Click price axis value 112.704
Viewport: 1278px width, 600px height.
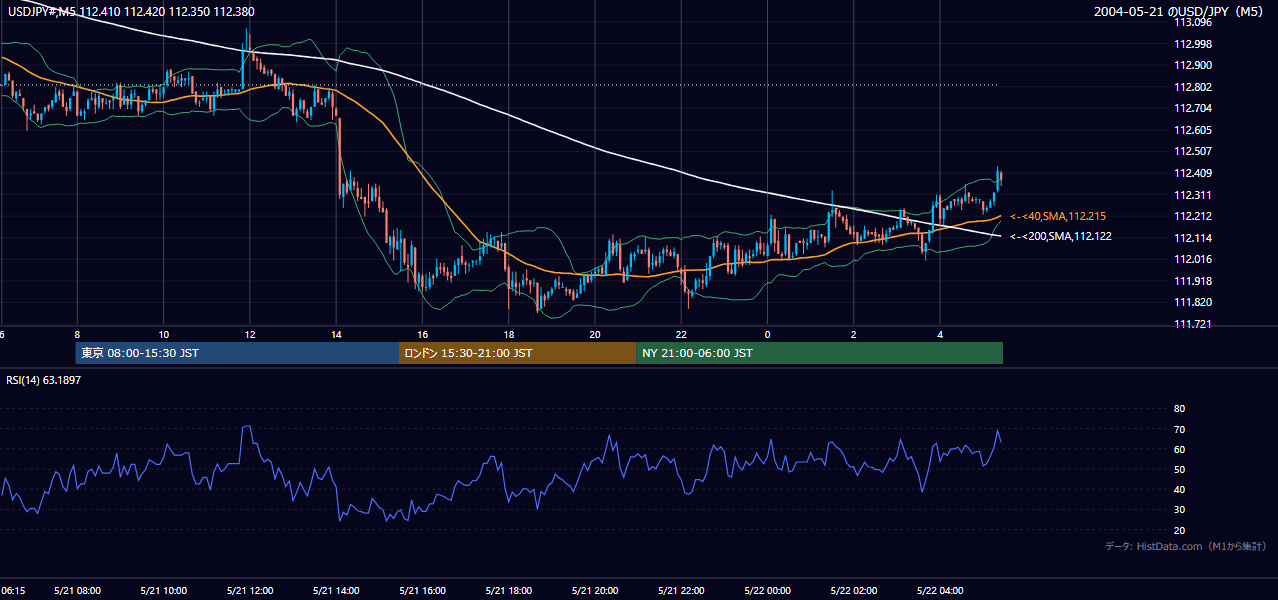click(x=1192, y=108)
